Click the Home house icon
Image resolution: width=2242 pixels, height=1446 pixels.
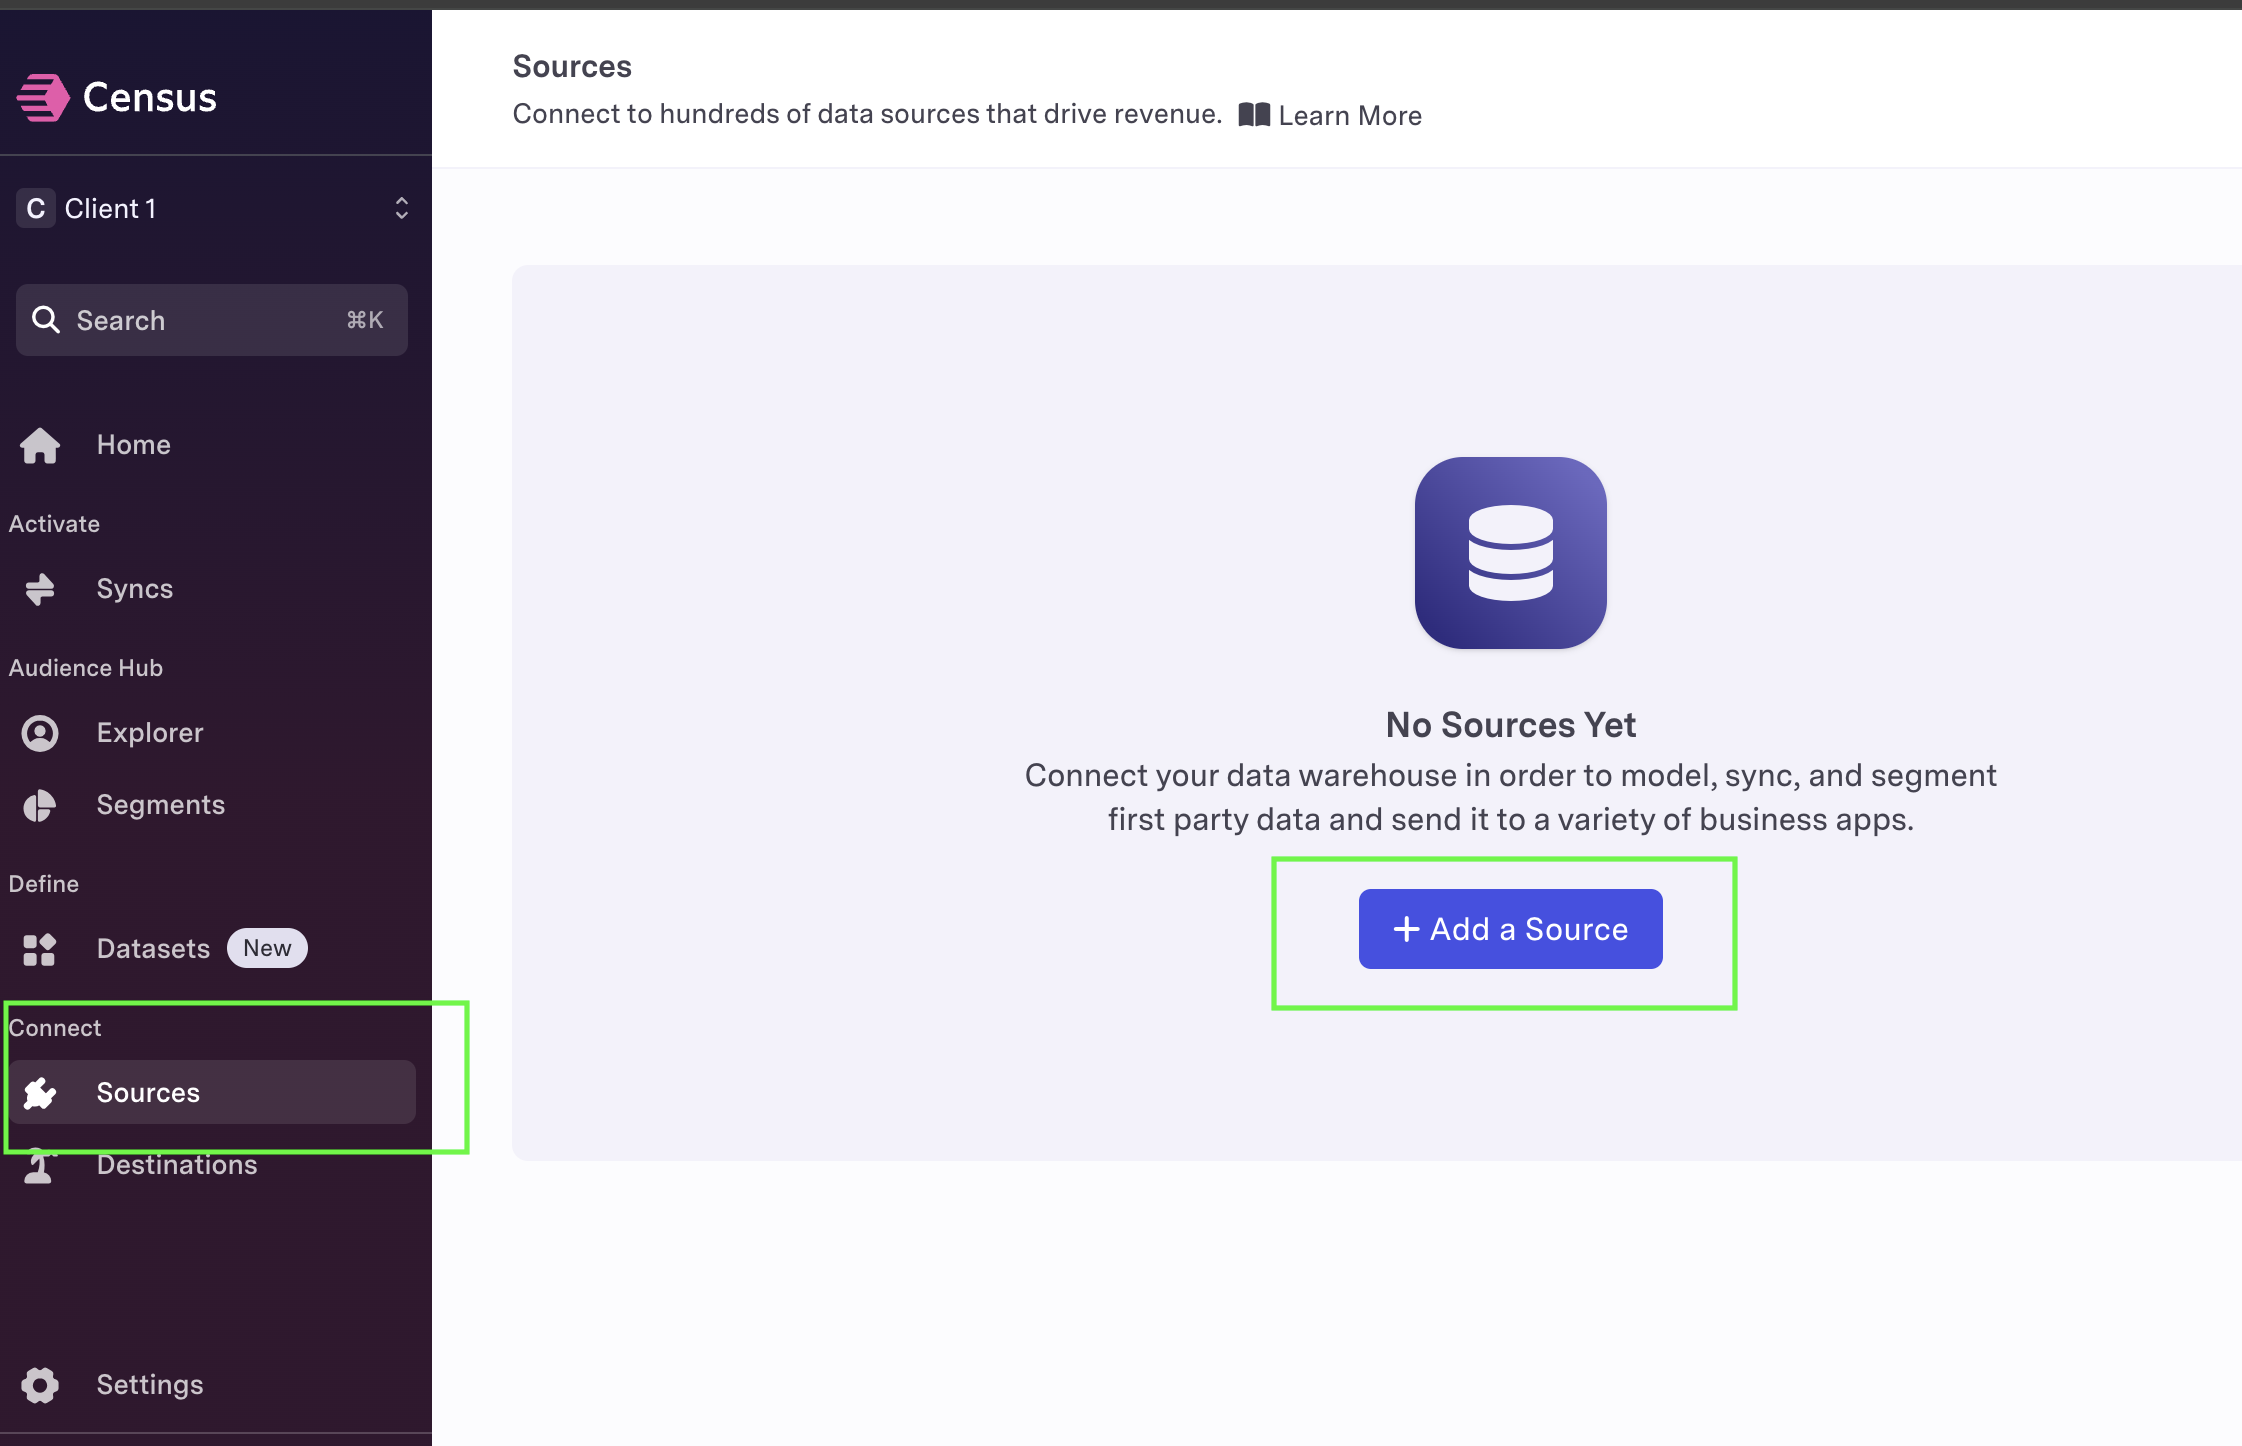pyautogui.click(x=40, y=445)
